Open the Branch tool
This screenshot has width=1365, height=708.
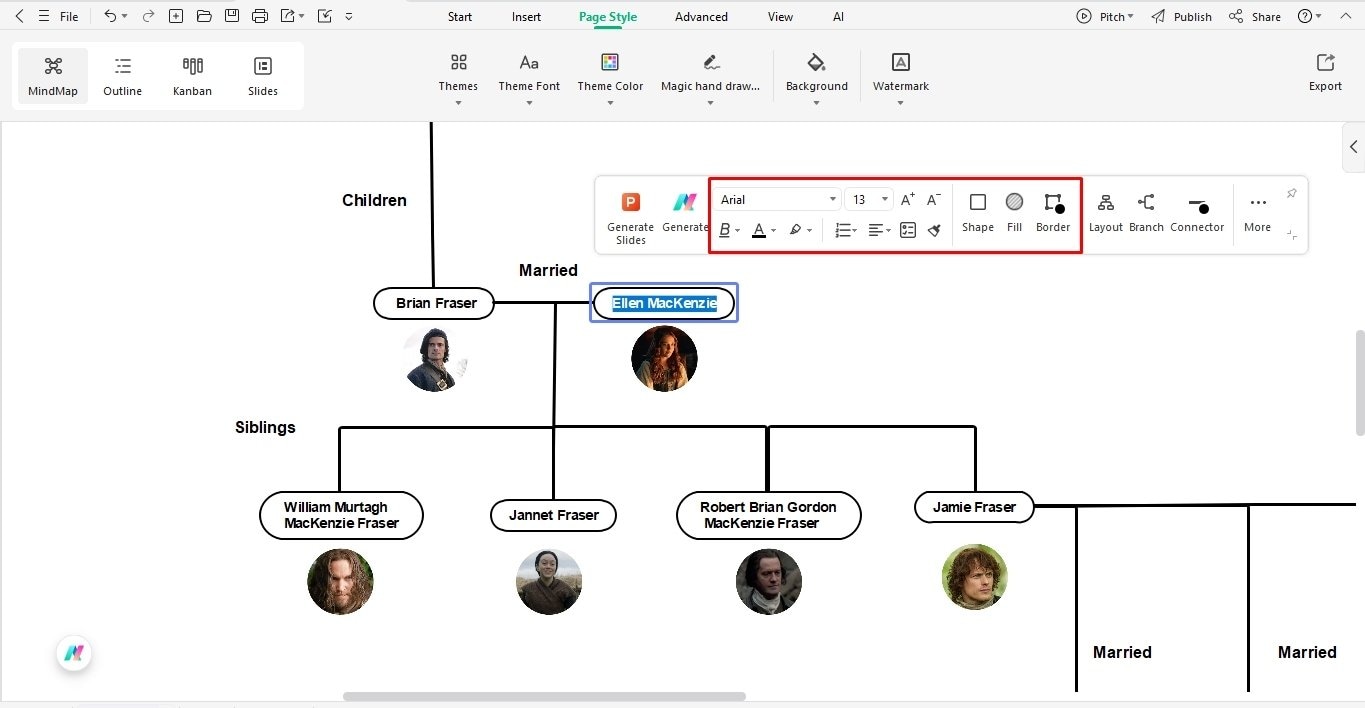point(1145,210)
